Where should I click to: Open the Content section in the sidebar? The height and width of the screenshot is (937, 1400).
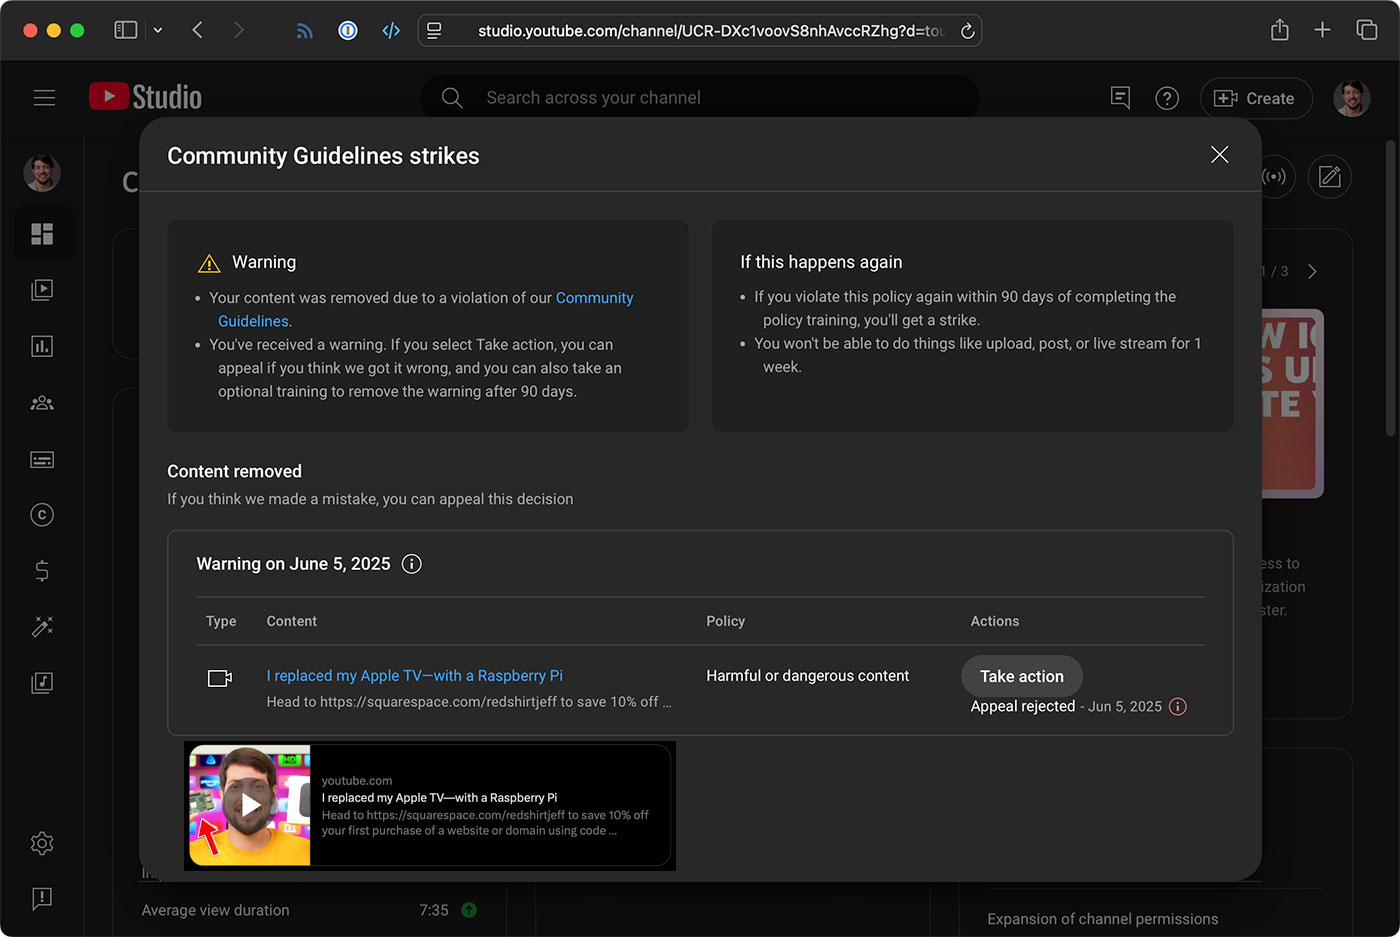42,289
